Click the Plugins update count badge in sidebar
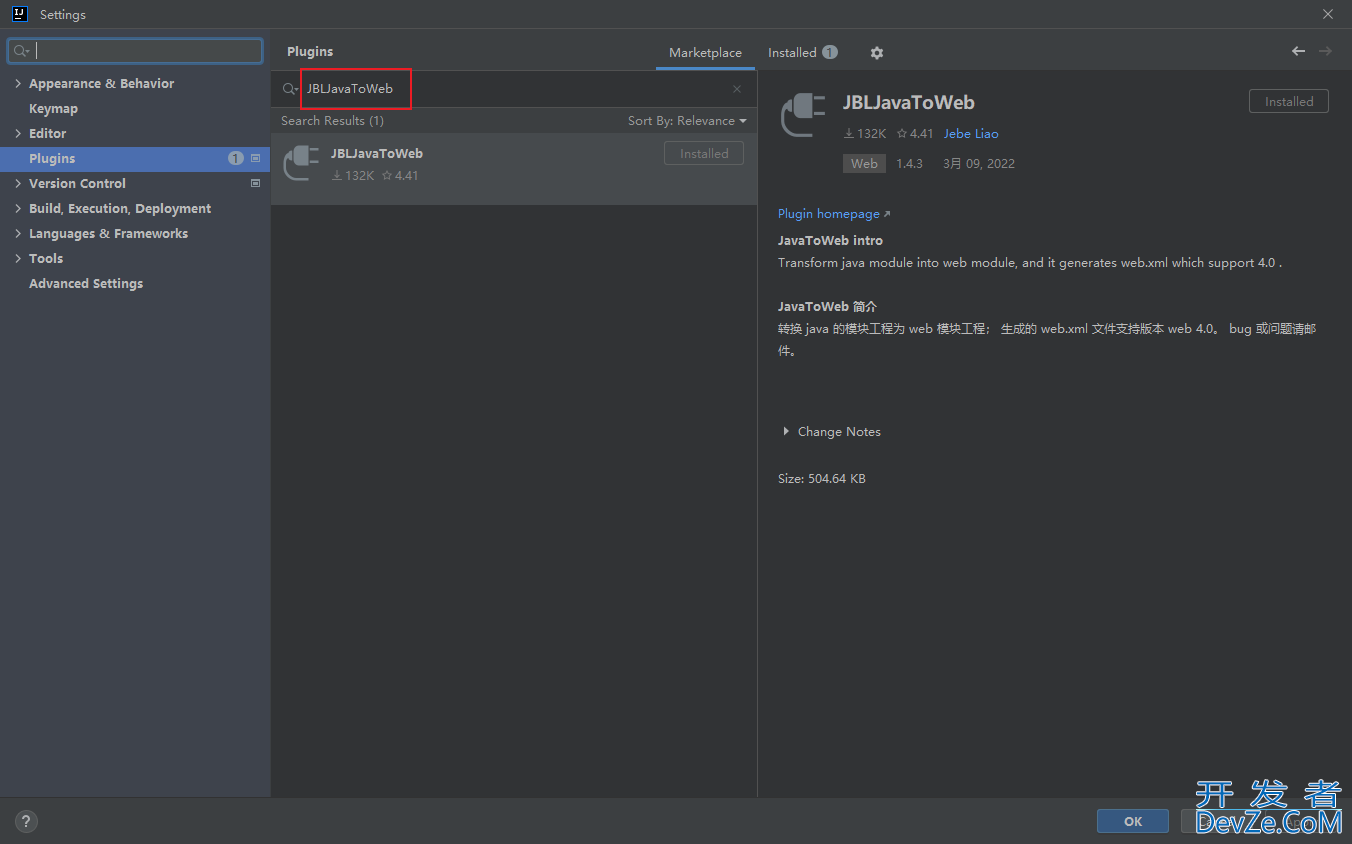Viewport: 1352px width, 844px height. coord(236,158)
